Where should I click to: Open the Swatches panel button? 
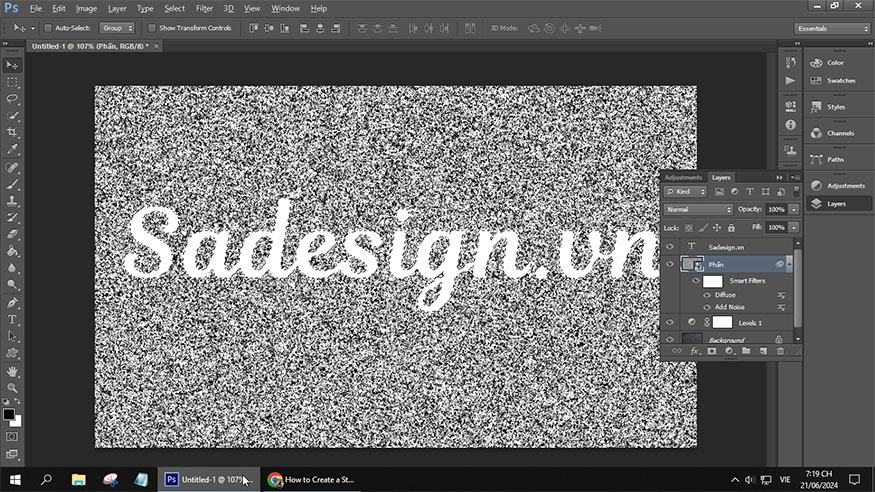(x=838, y=81)
